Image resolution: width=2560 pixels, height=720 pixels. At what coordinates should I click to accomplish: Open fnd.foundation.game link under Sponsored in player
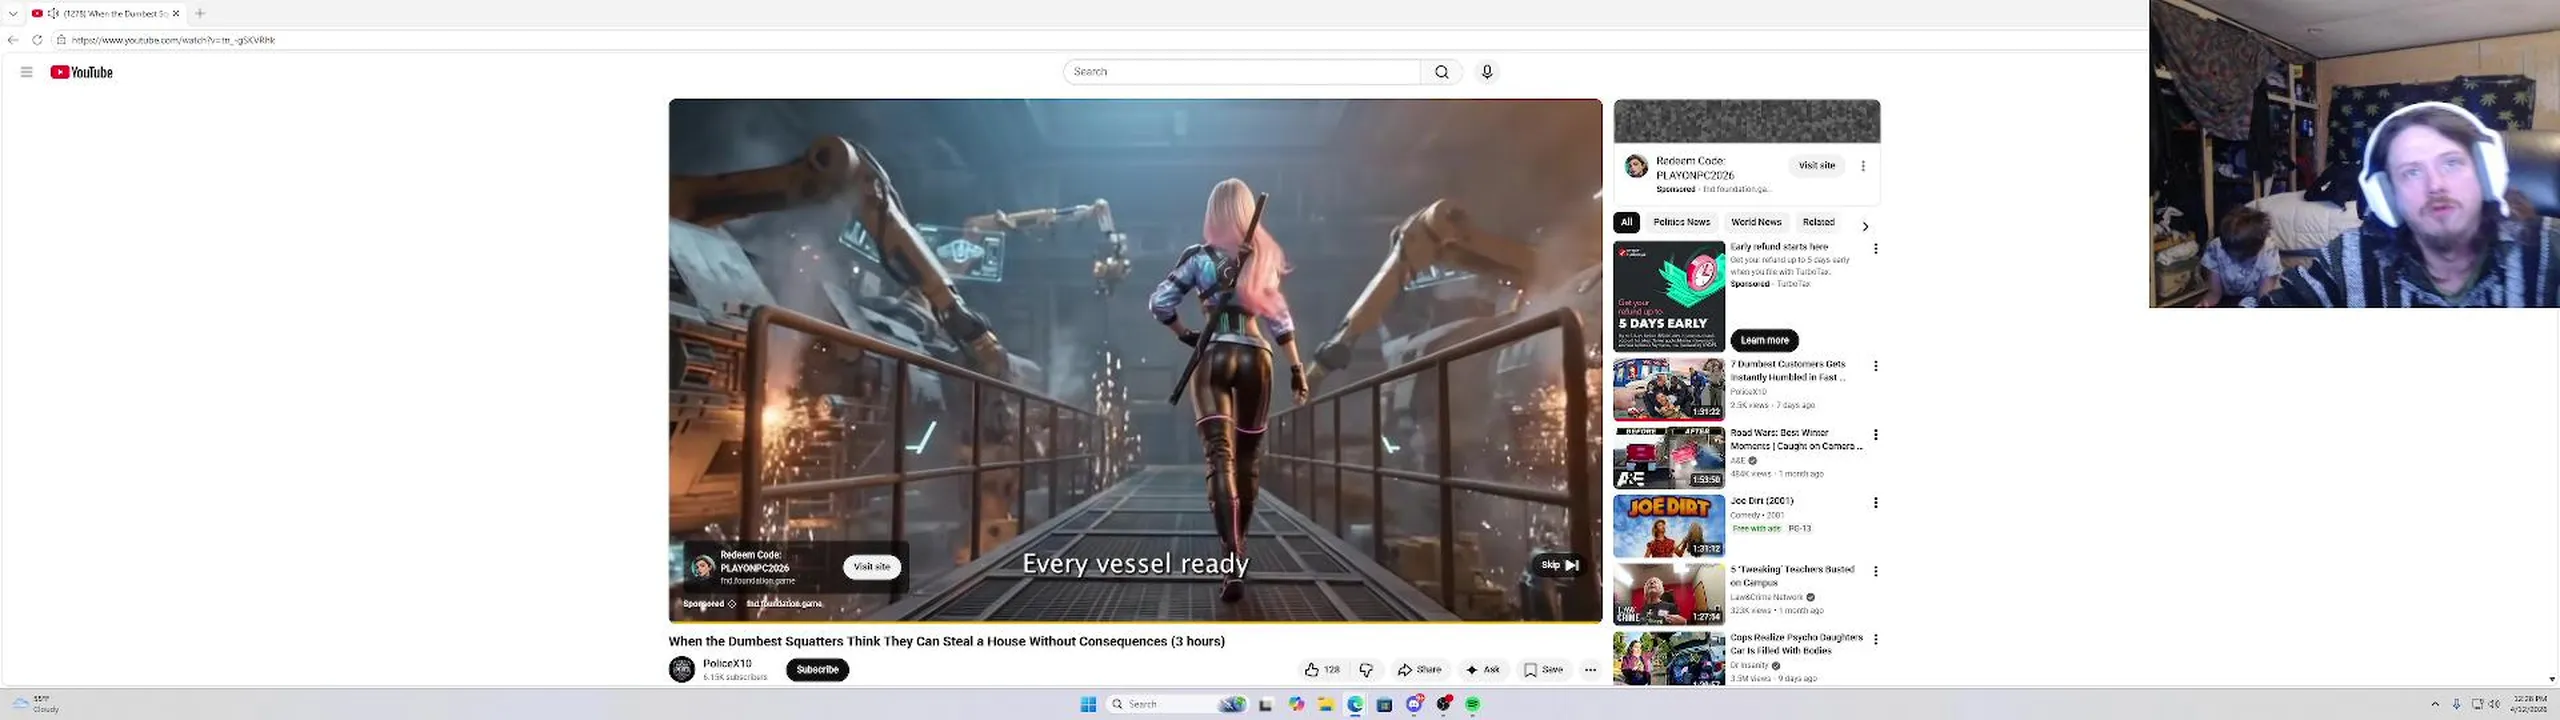point(784,603)
